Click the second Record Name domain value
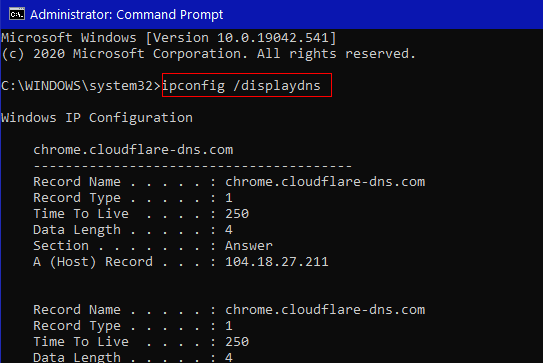This screenshot has height=363, width=543. (325, 309)
